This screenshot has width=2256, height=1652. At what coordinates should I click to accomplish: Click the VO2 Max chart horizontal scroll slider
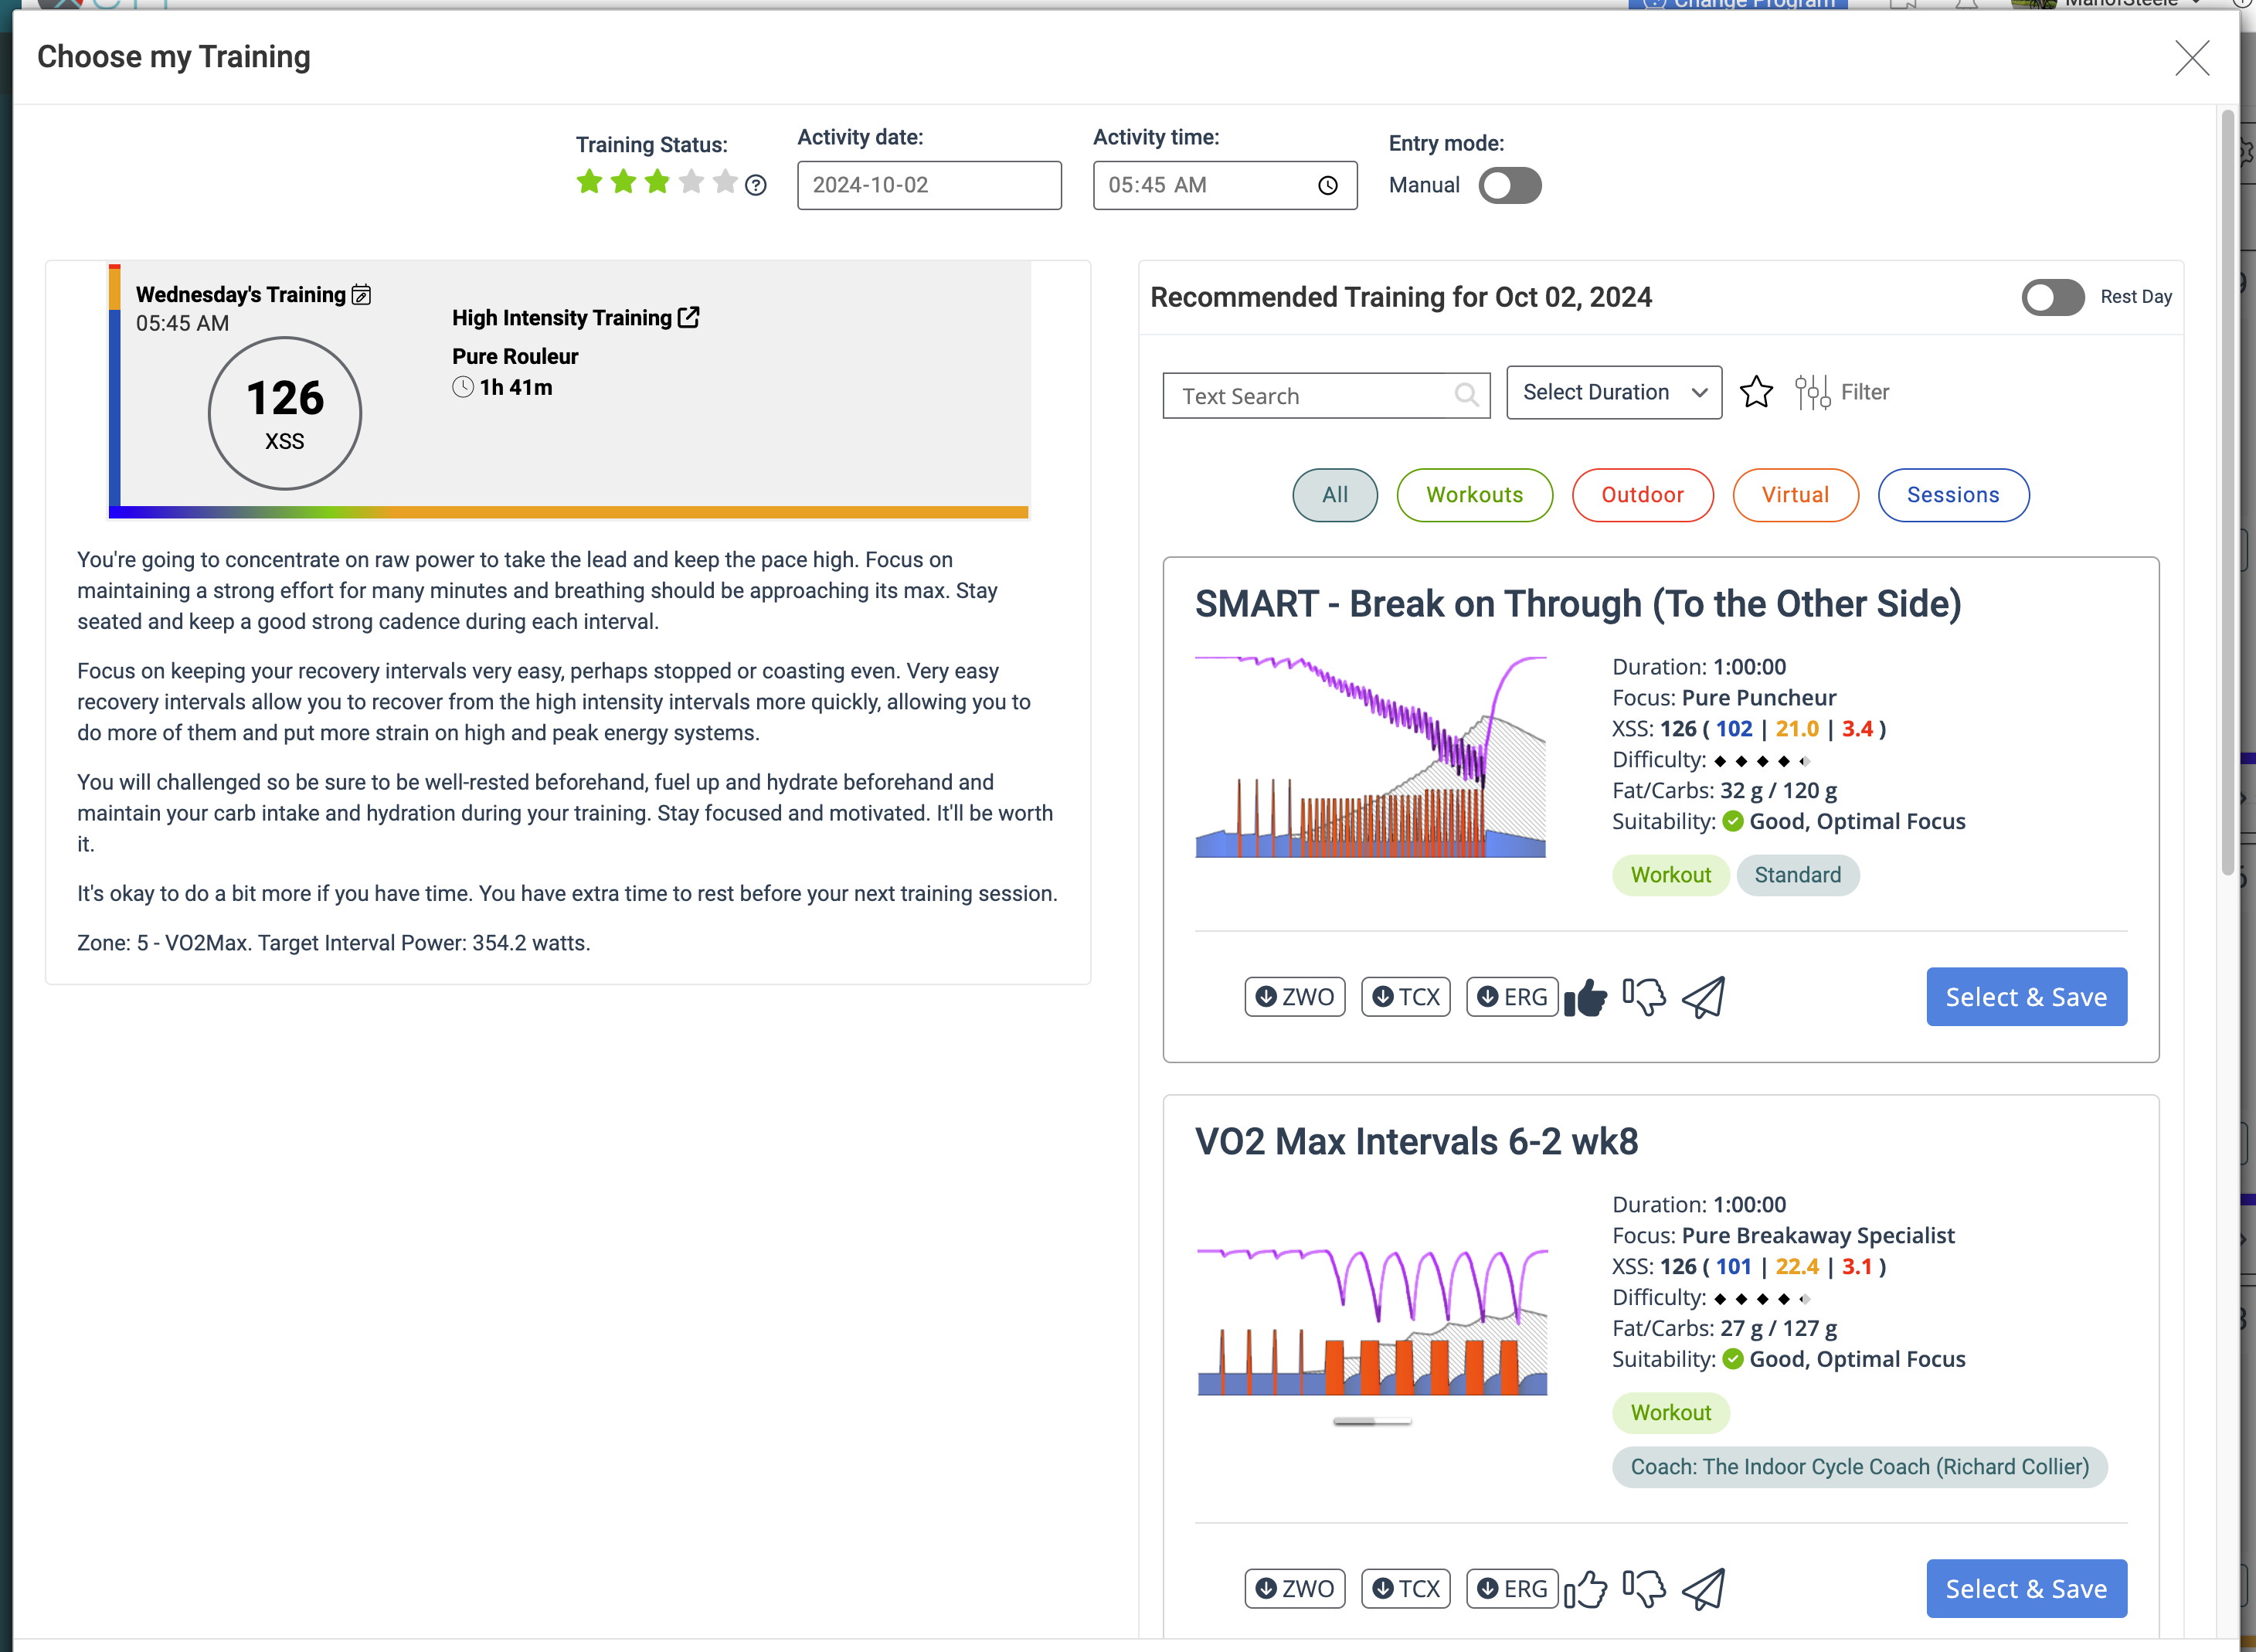tap(1371, 1421)
